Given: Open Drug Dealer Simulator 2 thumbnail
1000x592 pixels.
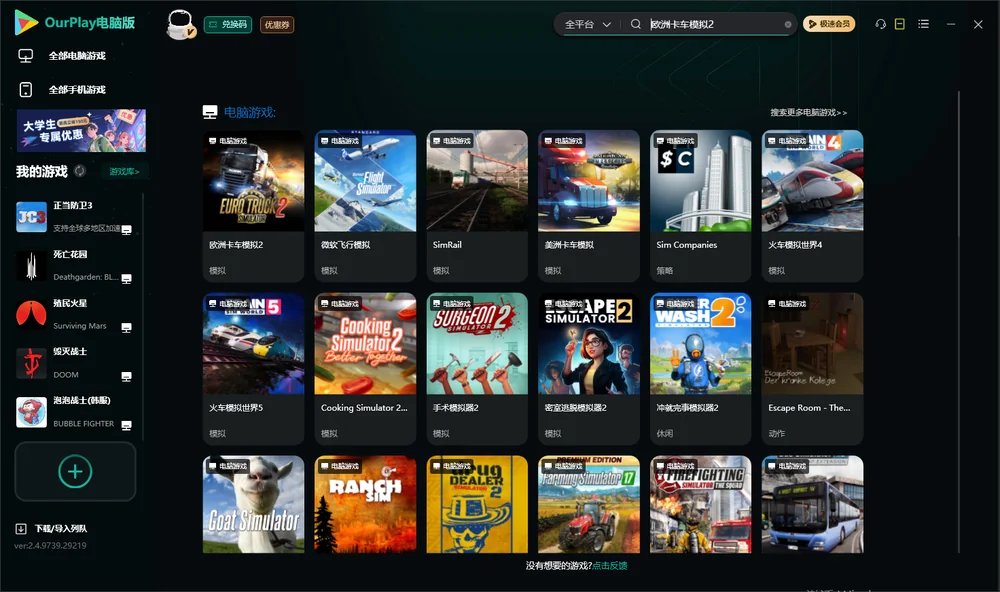Looking at the screenshot, I should pyautogui.click(x=477, y=504).
